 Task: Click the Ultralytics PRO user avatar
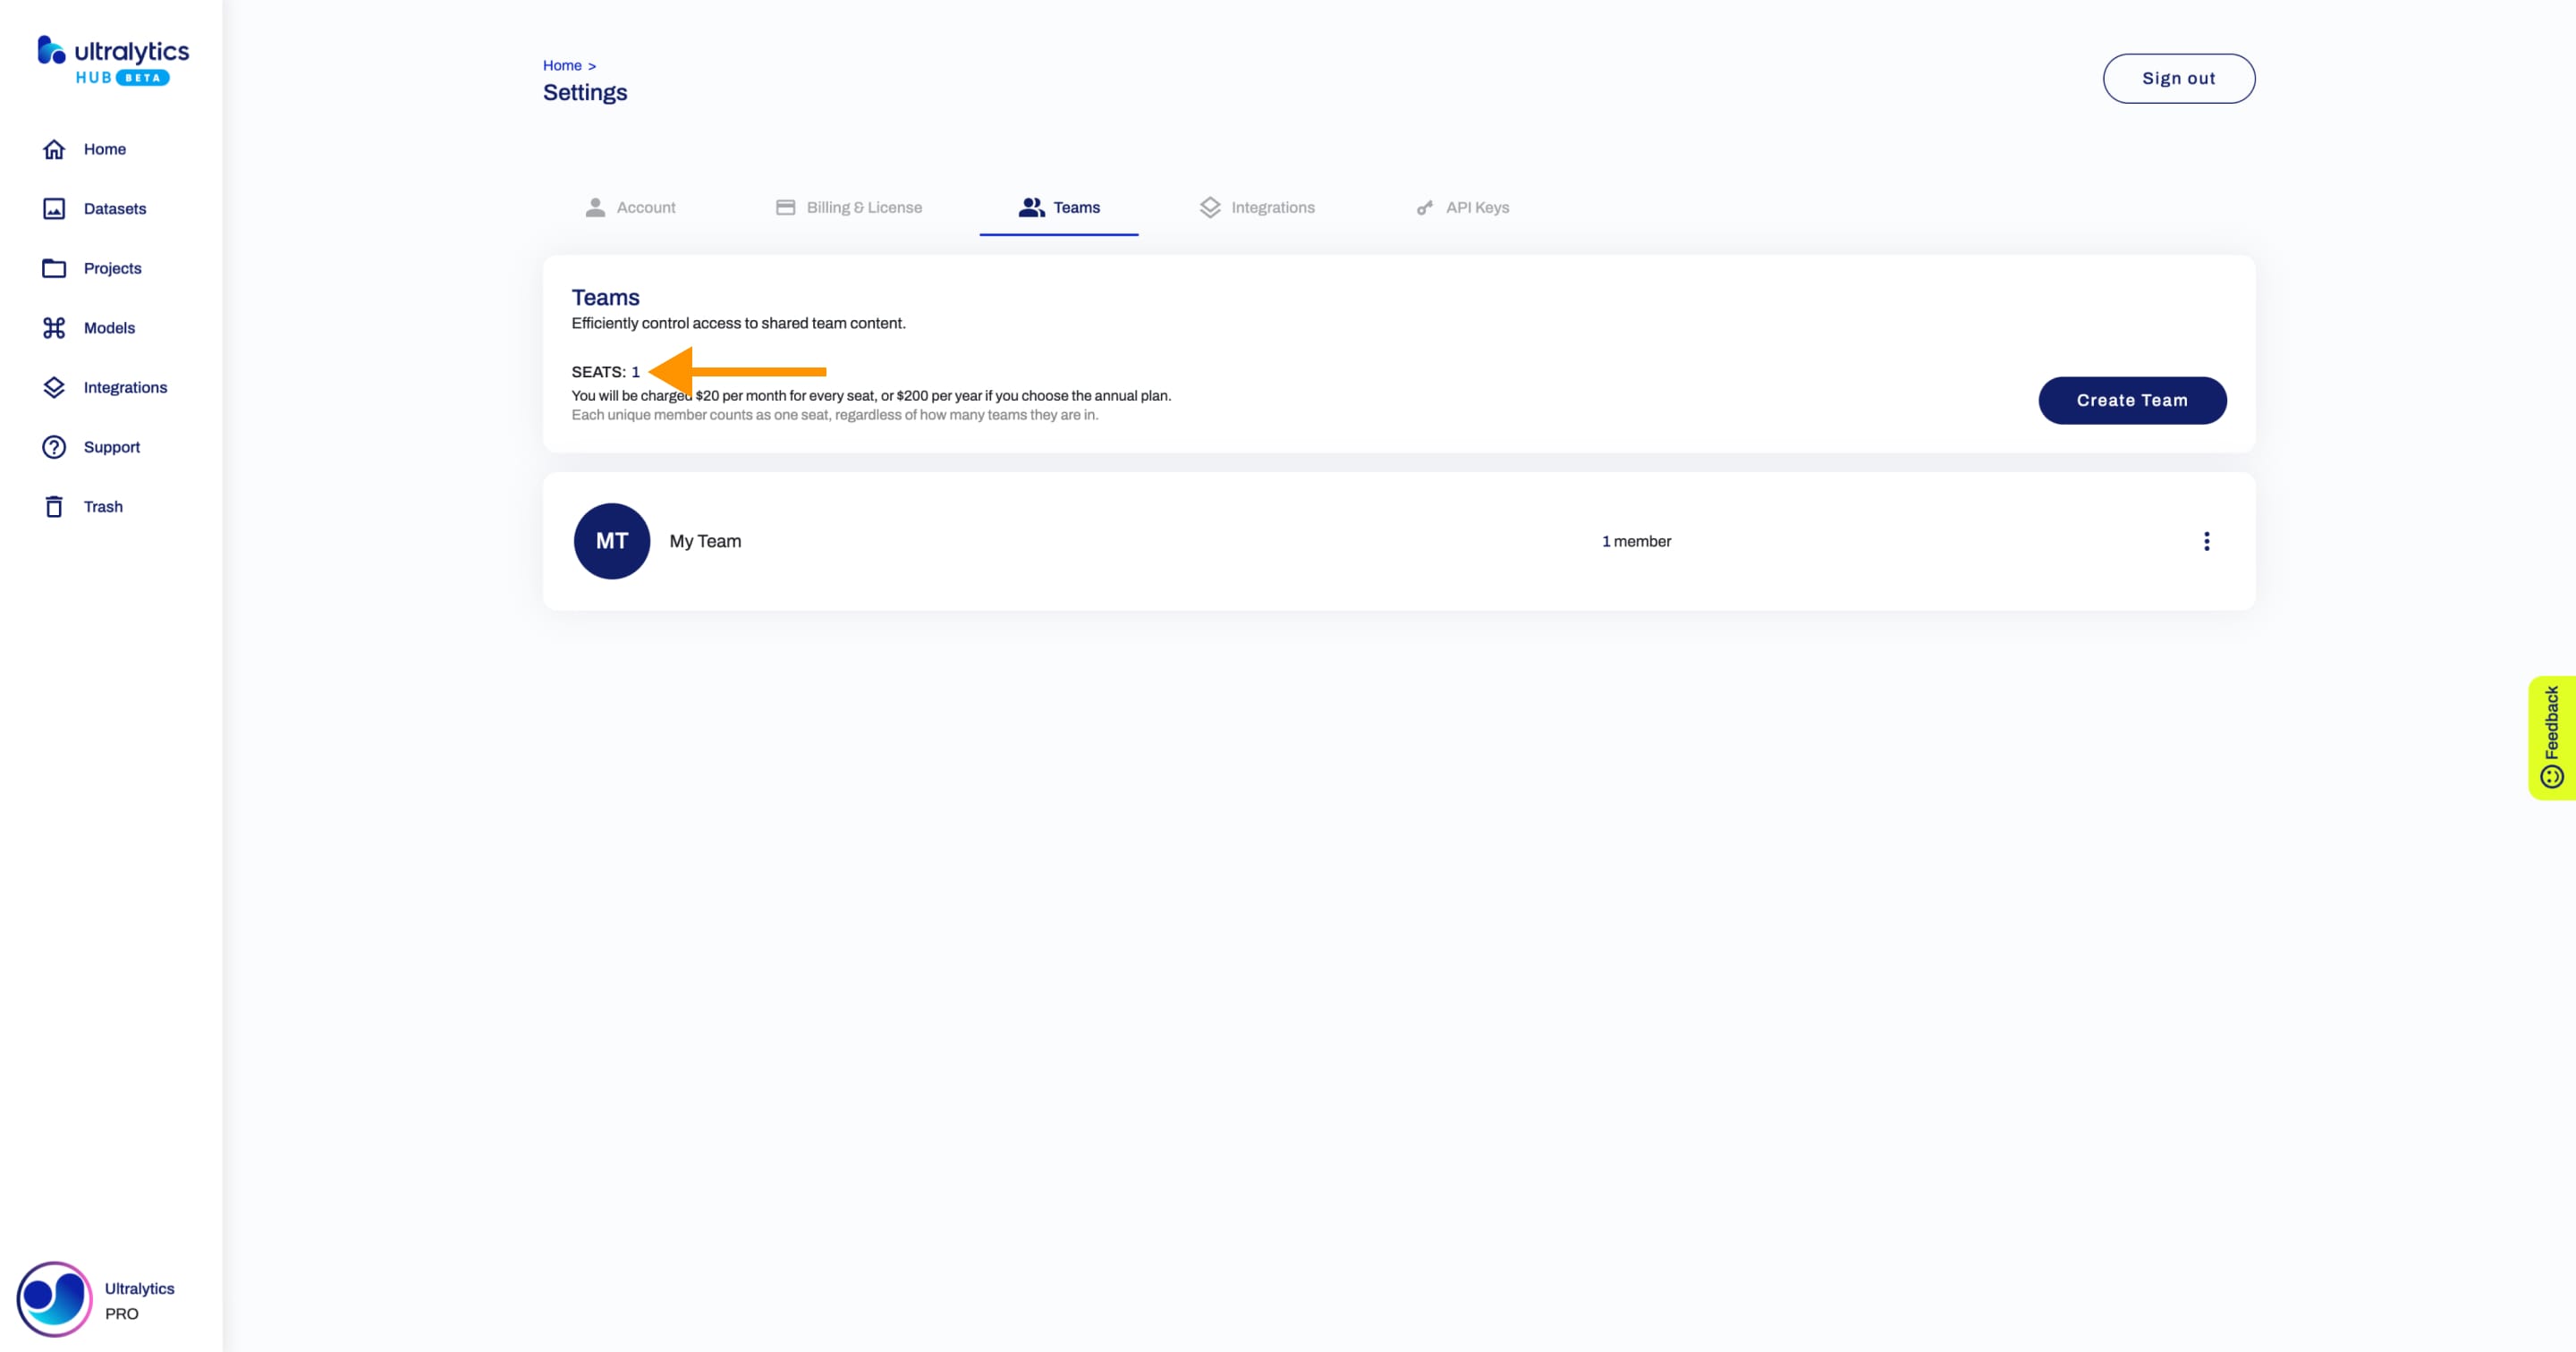pyautogui.click(x=53, y=1297)
